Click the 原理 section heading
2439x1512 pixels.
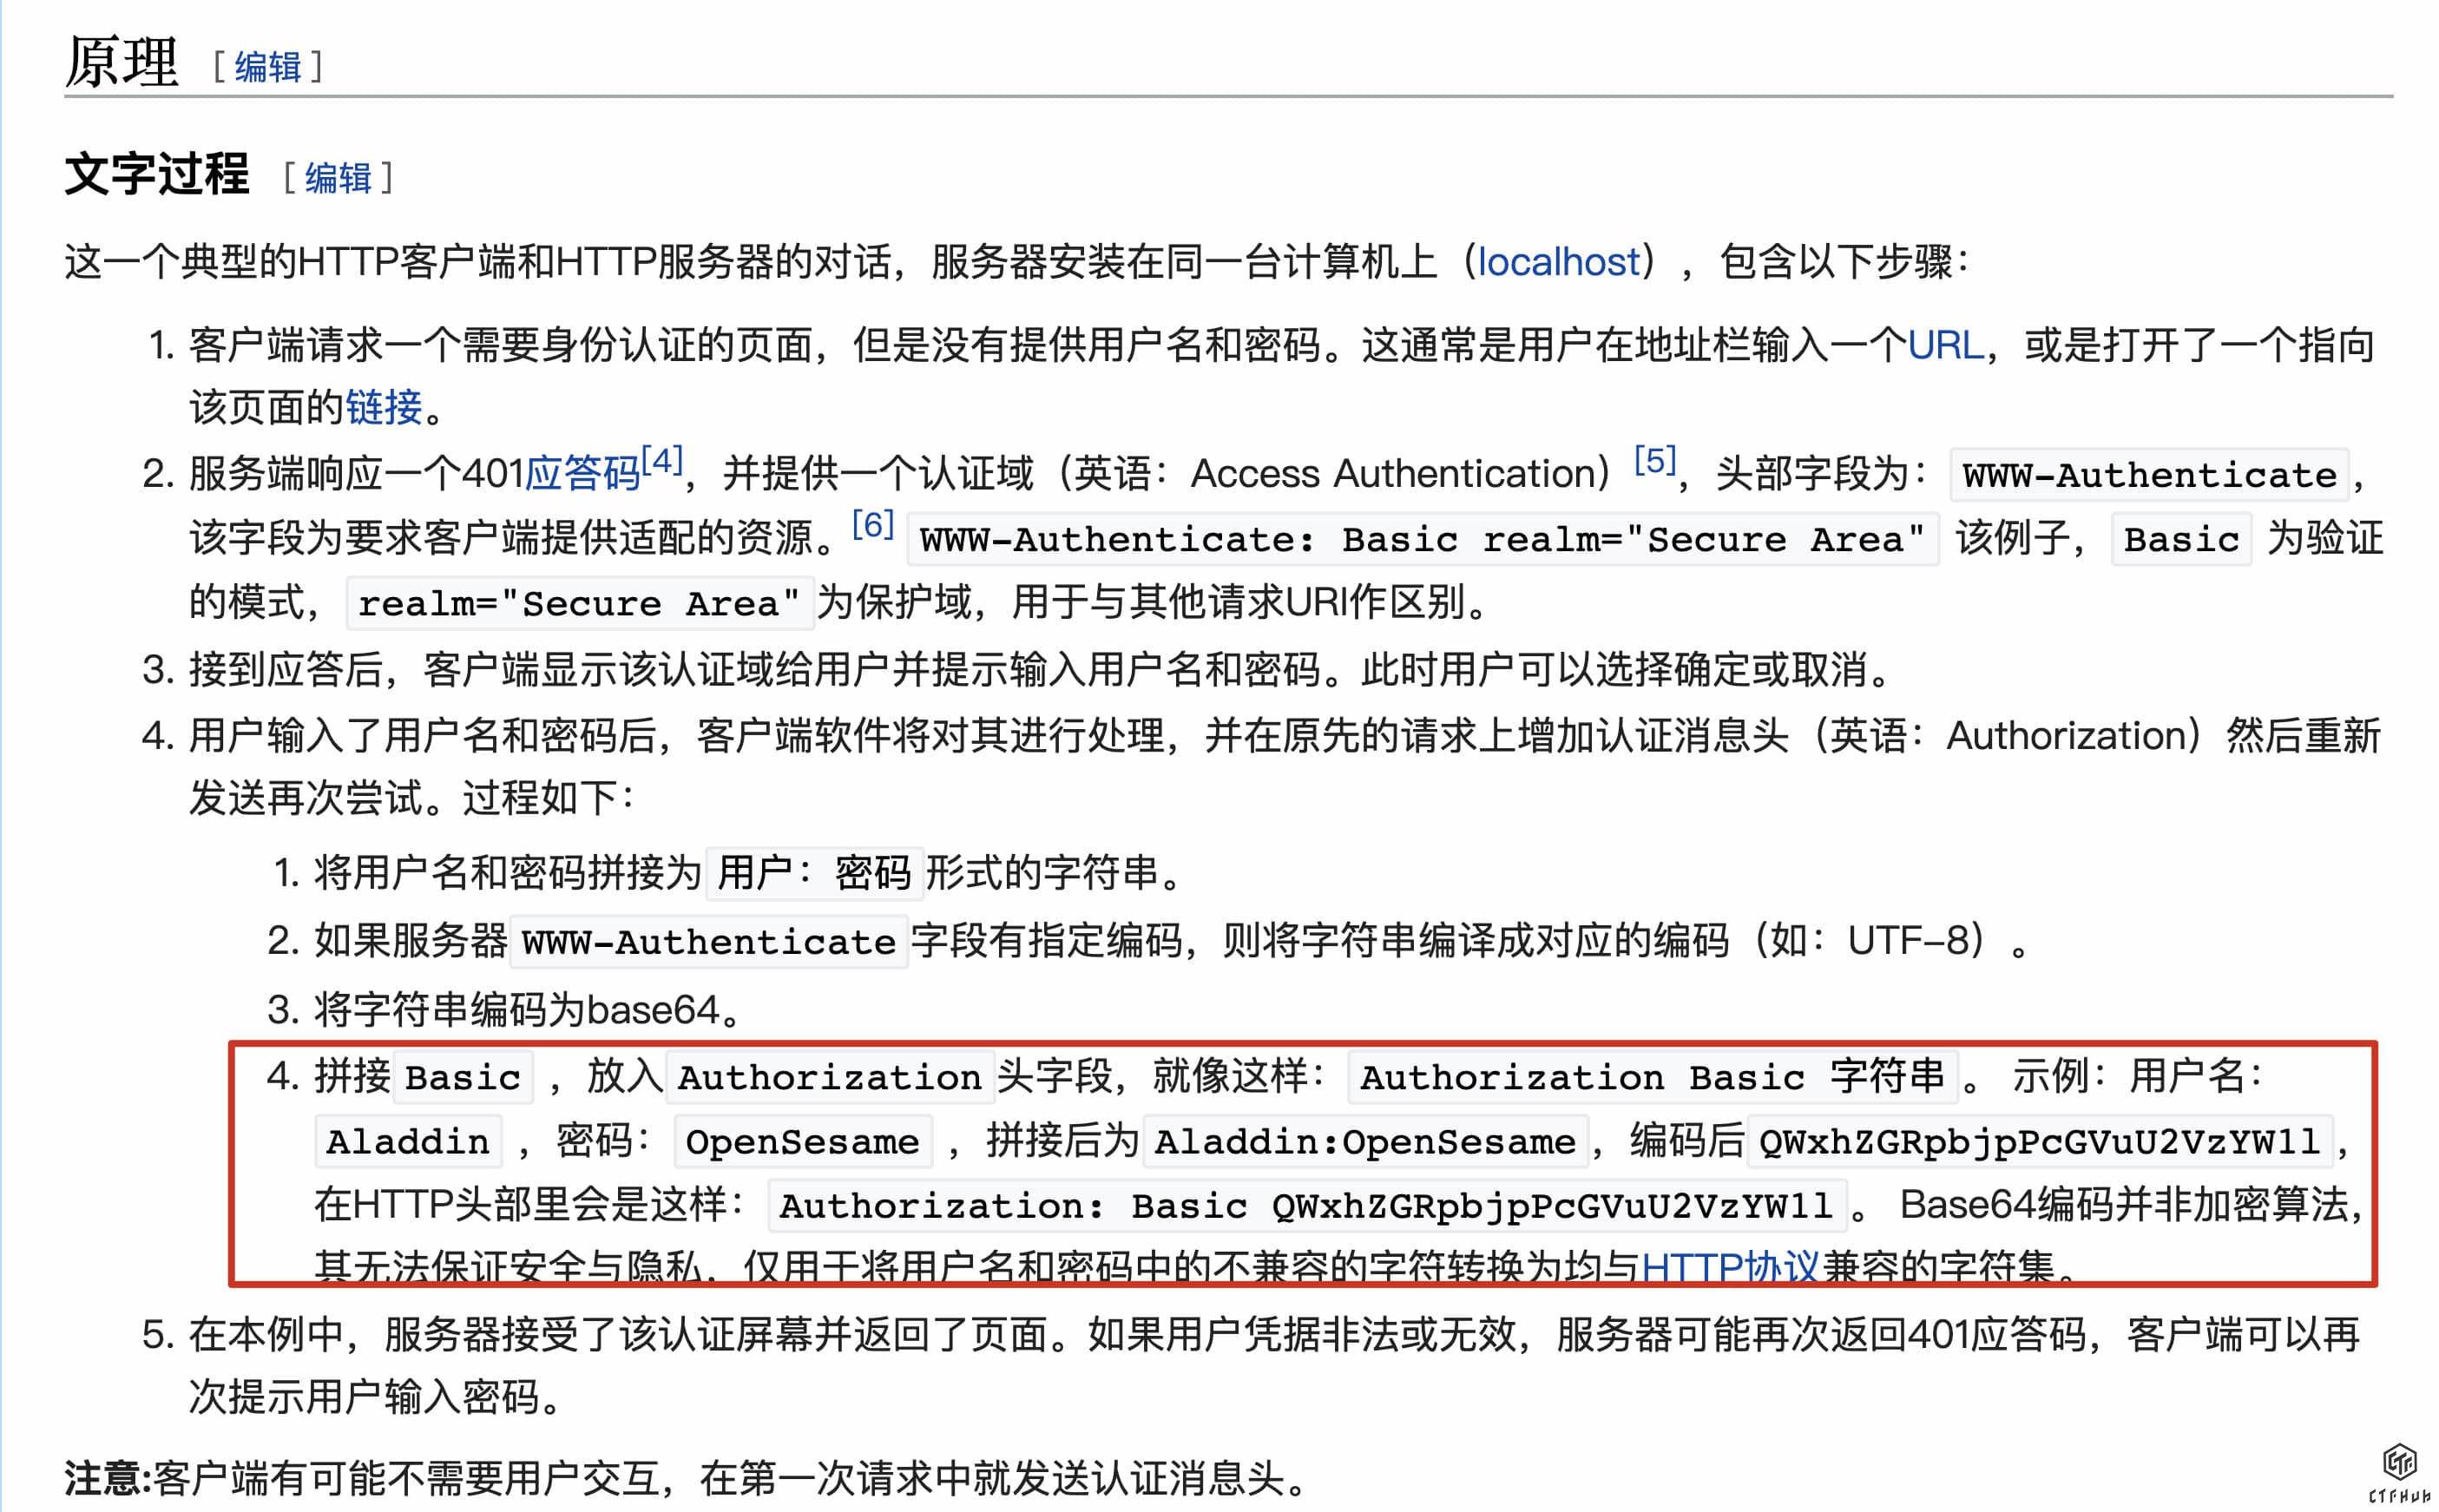pos(122,62)
